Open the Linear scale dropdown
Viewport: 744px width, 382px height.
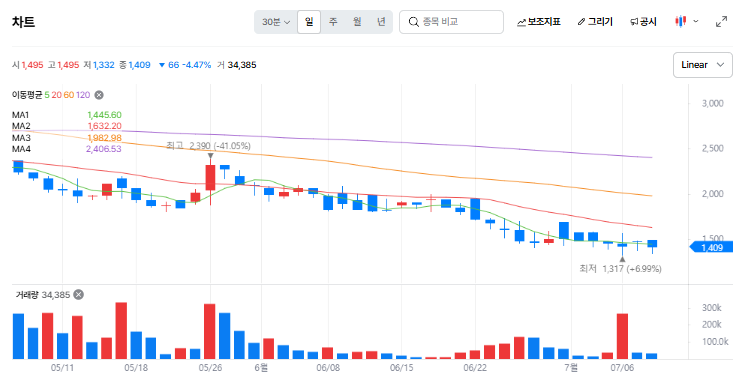(703, 65)
